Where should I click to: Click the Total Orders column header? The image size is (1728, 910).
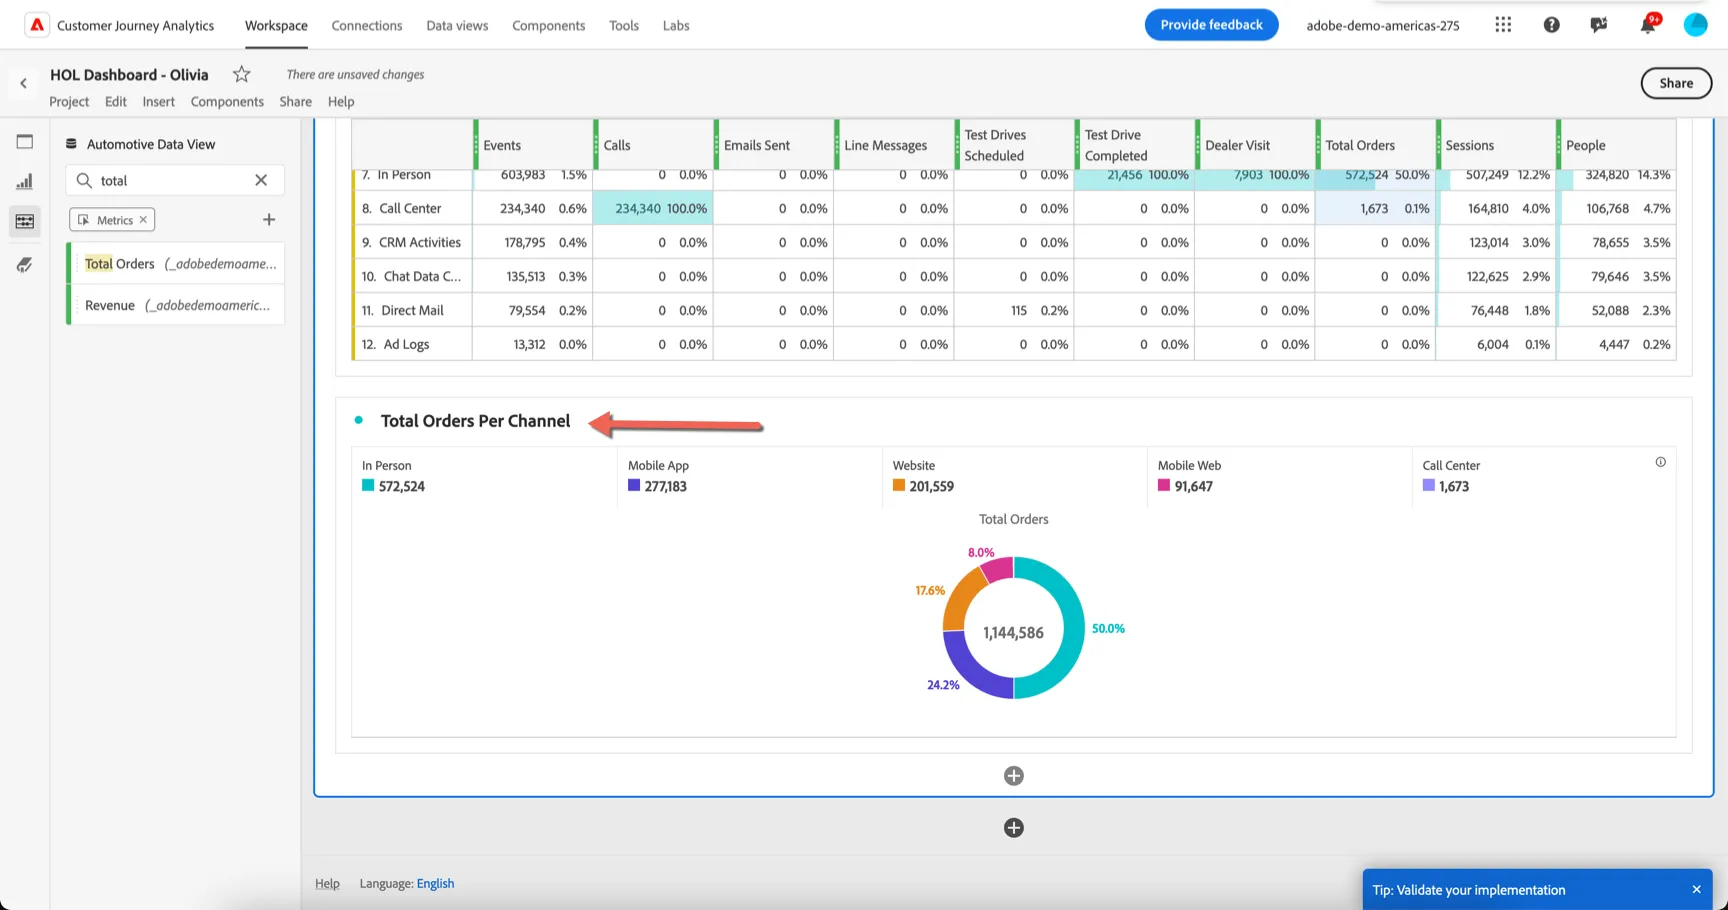coord(1375,145)
